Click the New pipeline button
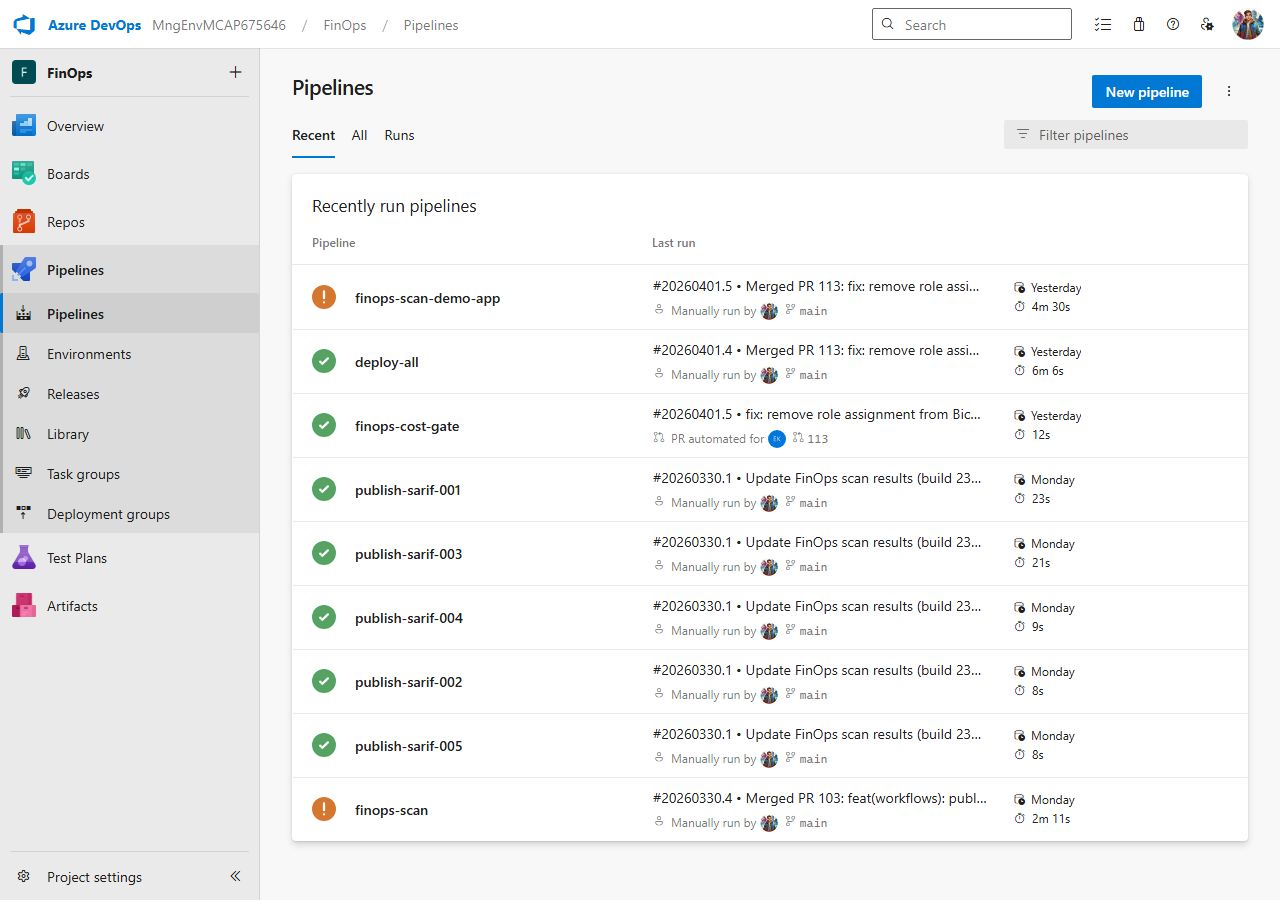 pos(1147,92)
